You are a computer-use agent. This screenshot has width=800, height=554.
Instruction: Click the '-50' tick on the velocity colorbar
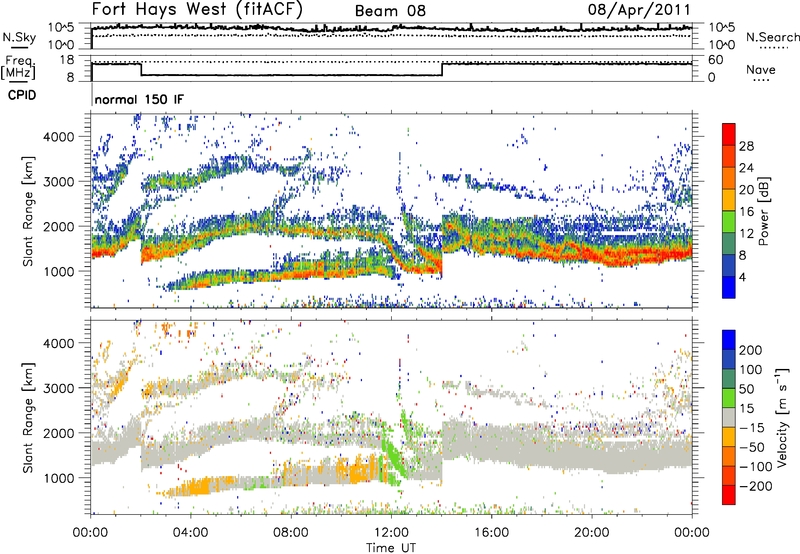click(x=752, y=447)
